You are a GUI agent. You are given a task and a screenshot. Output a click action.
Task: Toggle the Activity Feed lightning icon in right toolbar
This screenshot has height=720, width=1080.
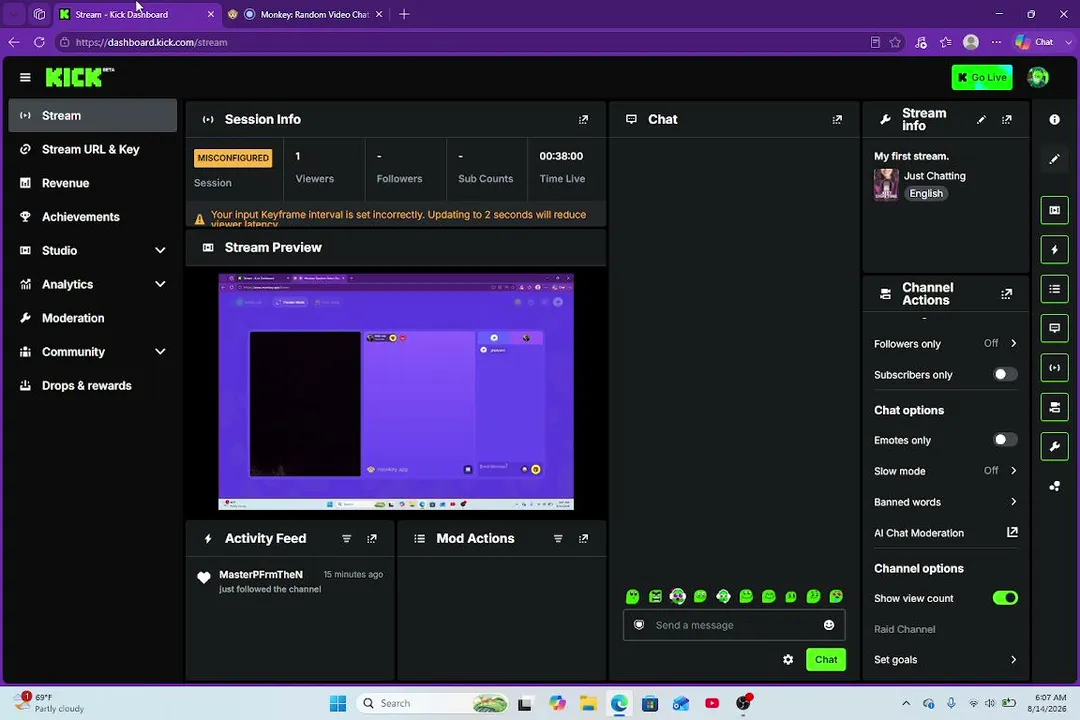tap(1054, 249)
